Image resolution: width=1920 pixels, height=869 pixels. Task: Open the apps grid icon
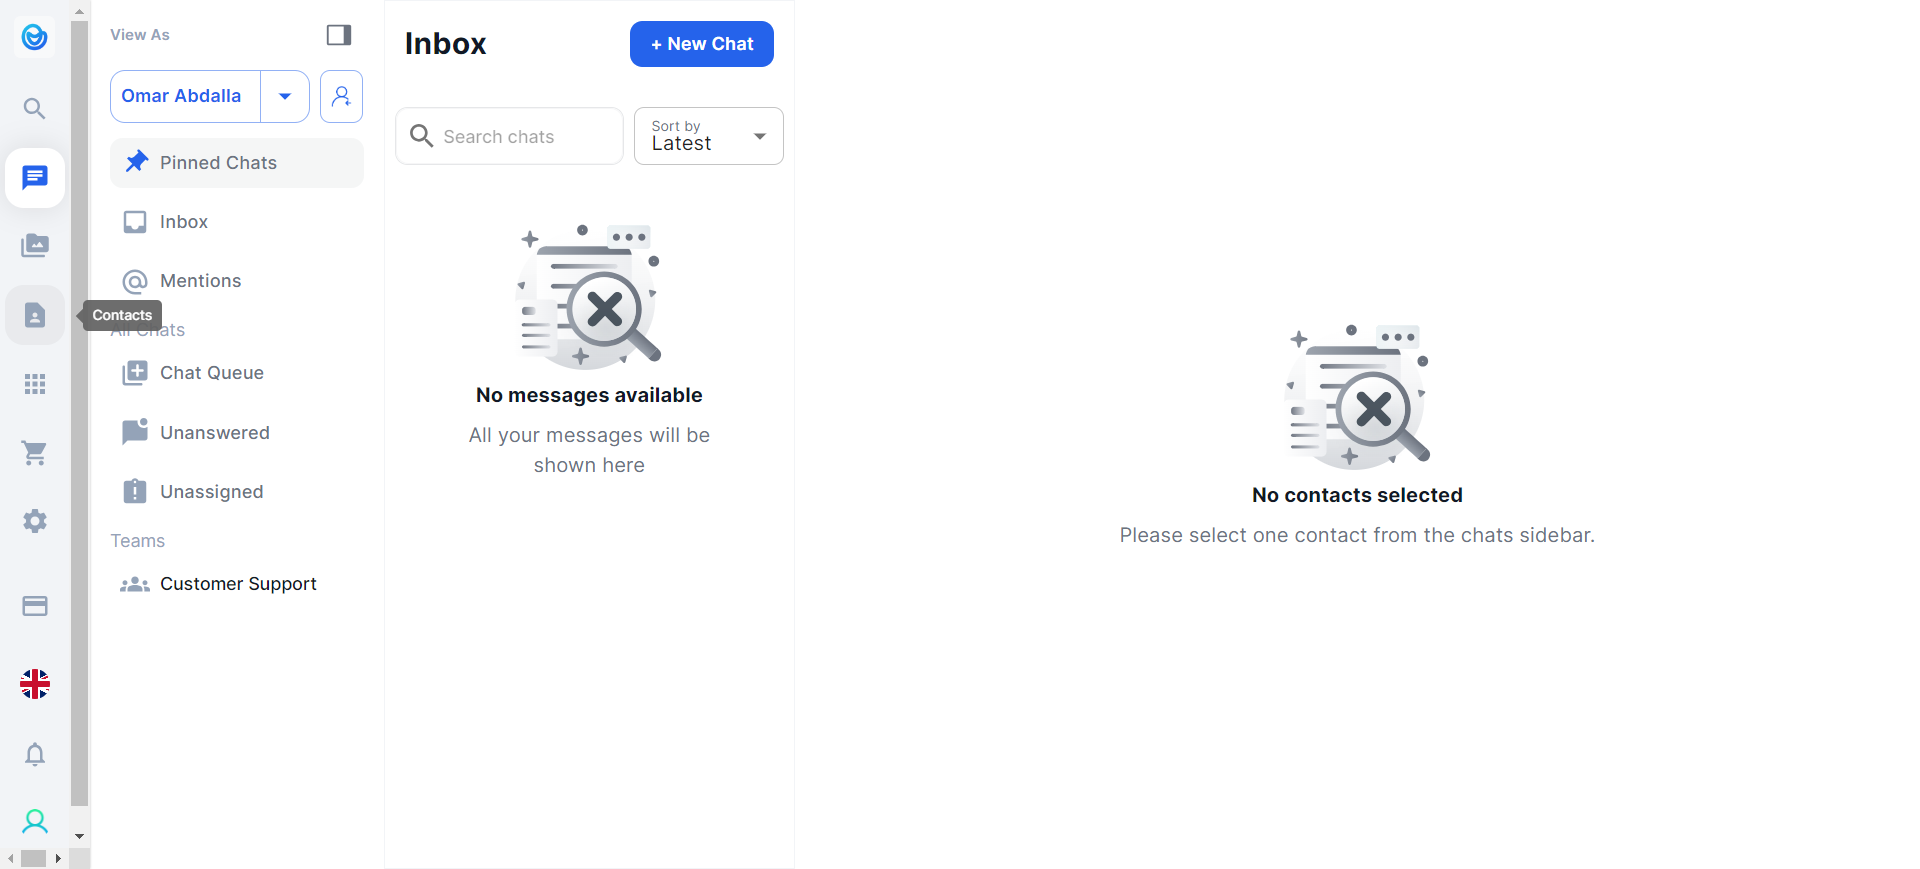click(x=35, y=384)
